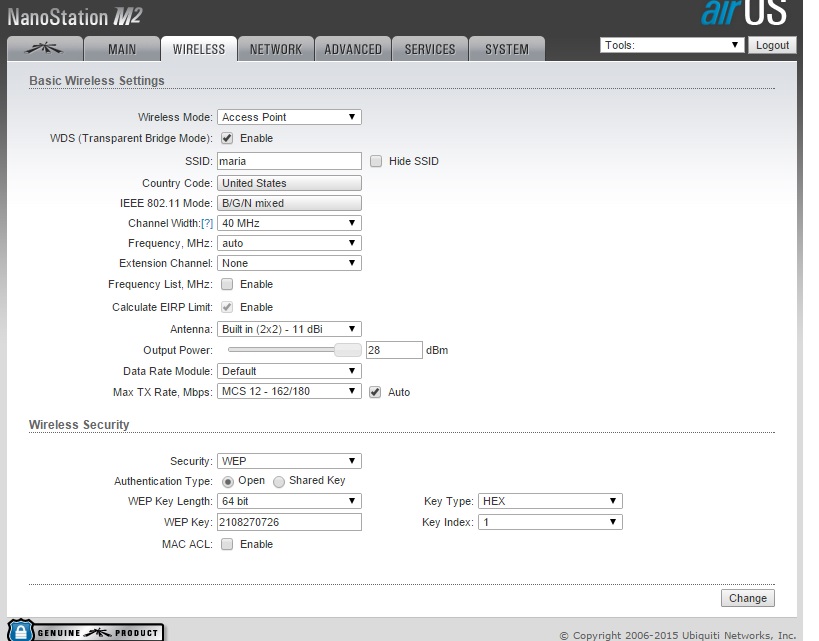Go to the NETWORK tab
The image size is (819, 641).
click(x=276, y=49)
